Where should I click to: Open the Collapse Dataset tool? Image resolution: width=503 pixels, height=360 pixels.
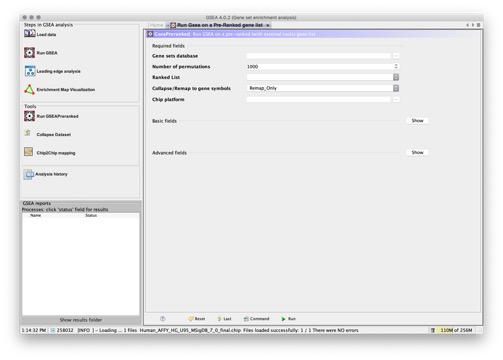tap(47, 134)
